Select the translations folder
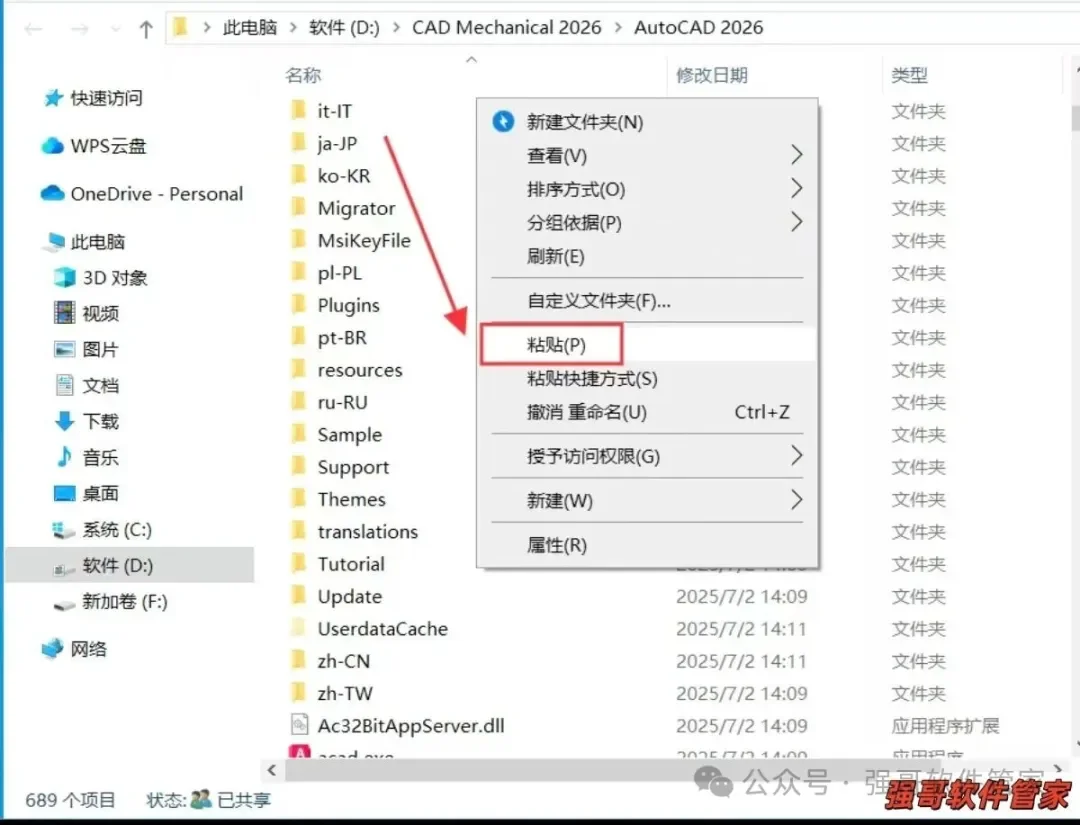The height and width of the screenshot is (825, 1080). [x=367, y=532]
